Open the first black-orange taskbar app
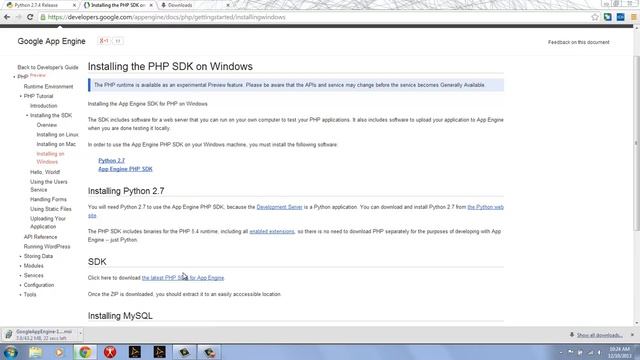Viewport: 640px width, 360px height. pos(135,352)
